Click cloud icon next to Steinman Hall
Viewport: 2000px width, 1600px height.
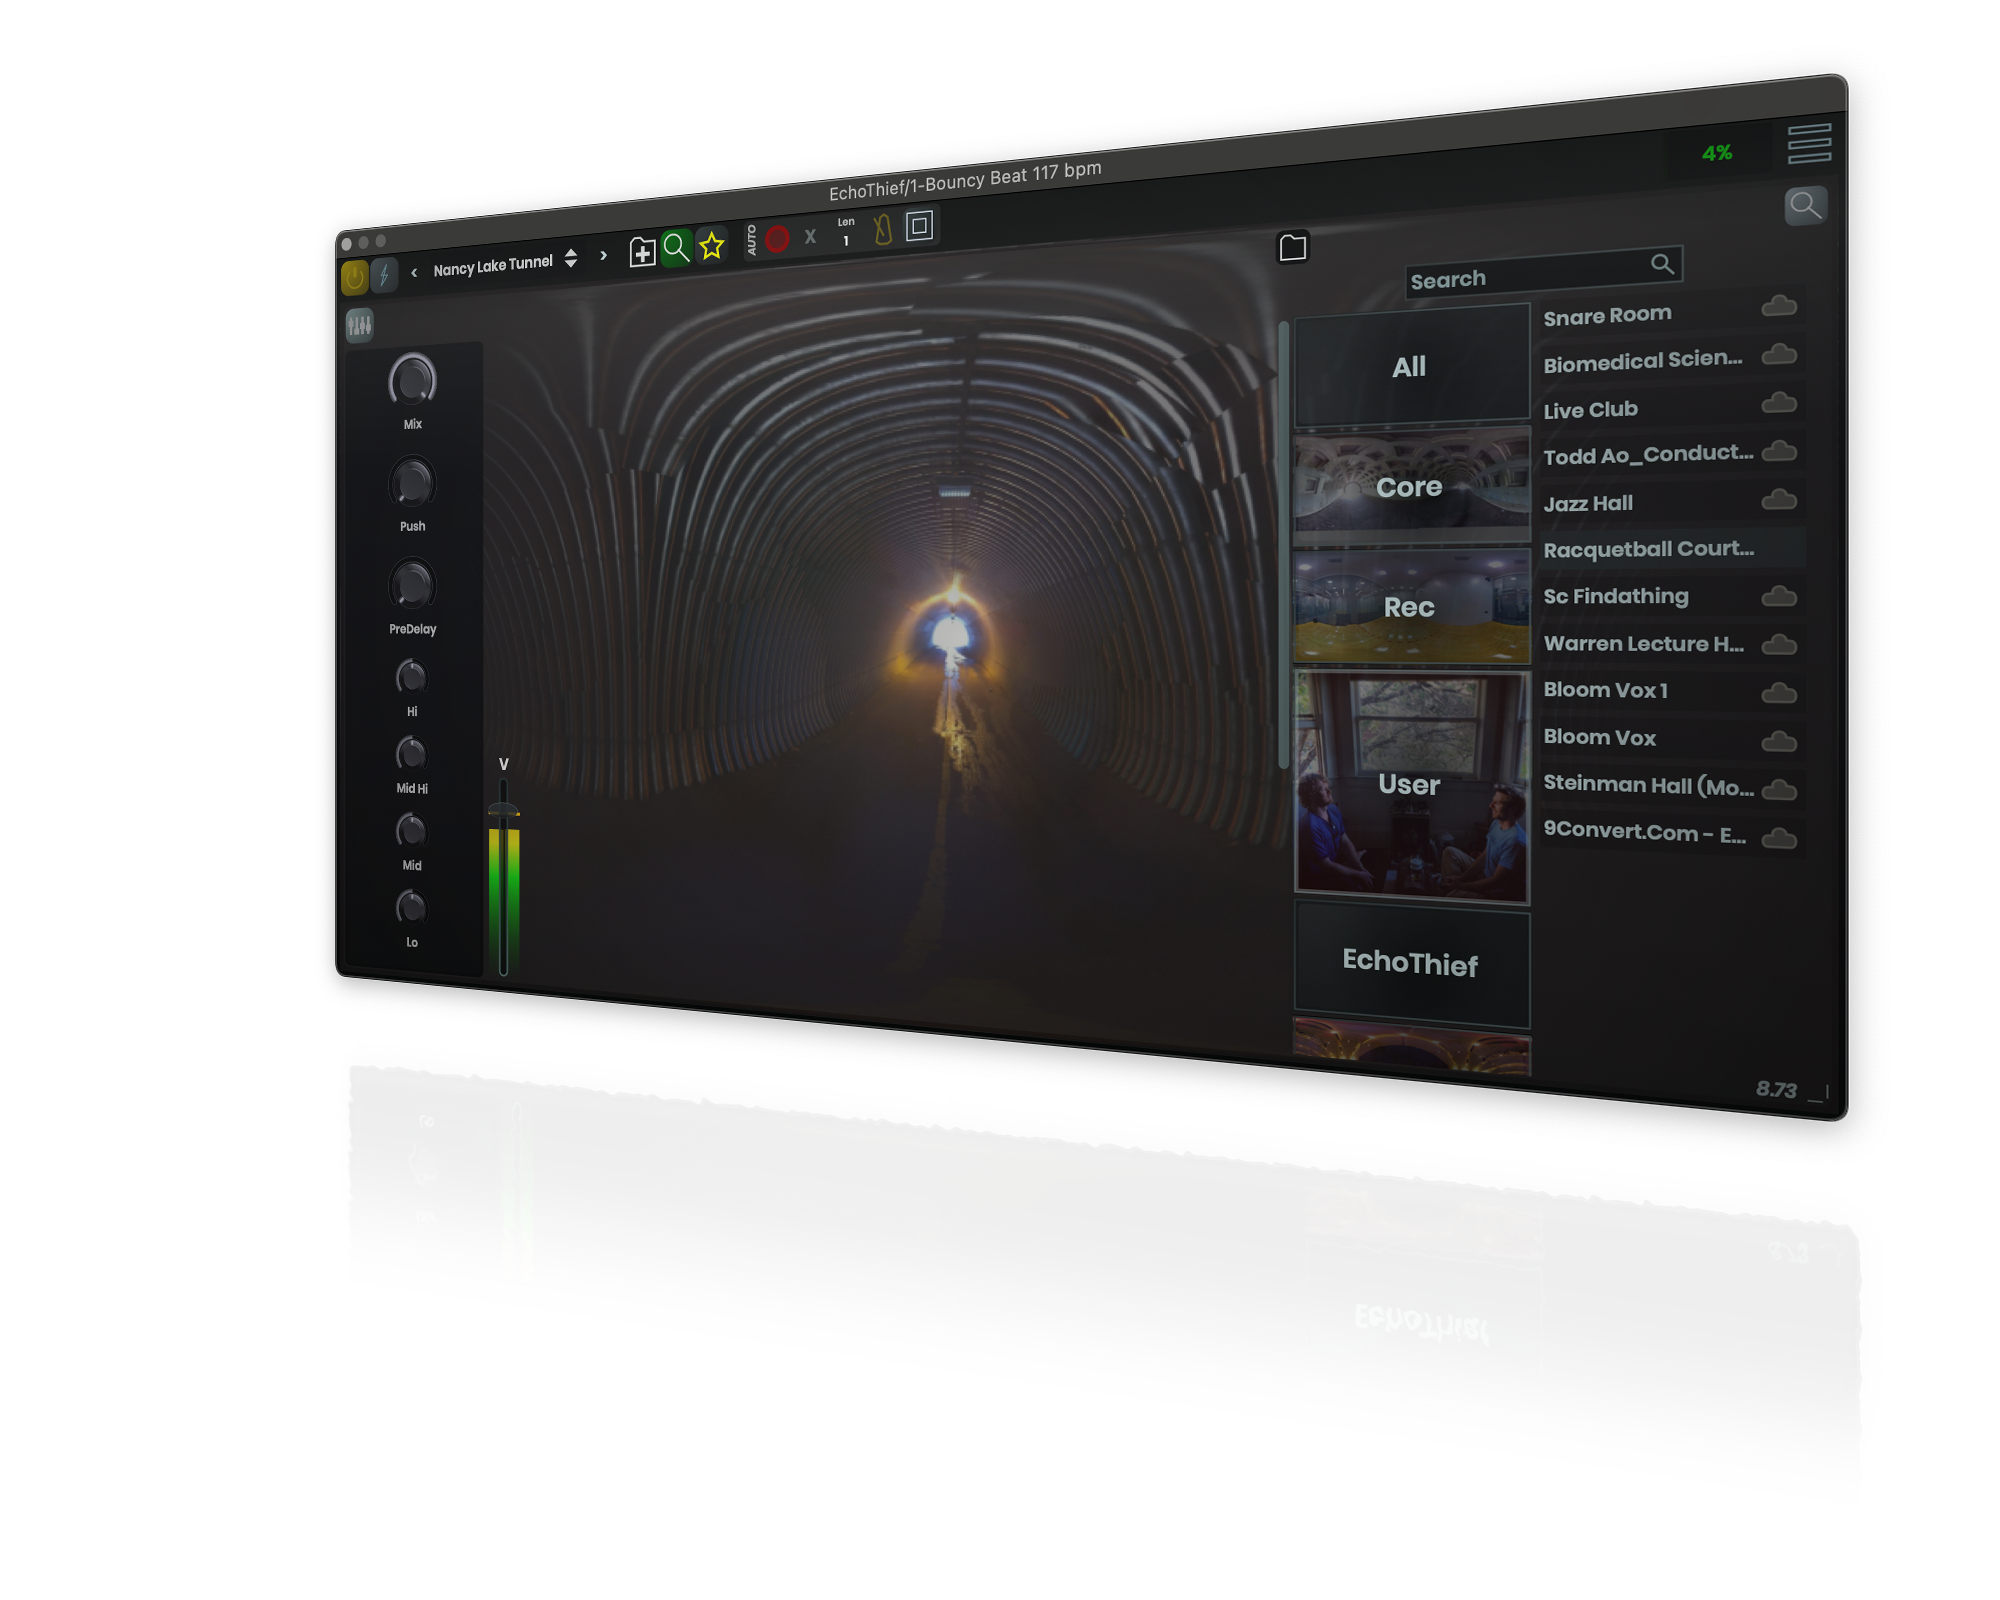tap(1779, 790)
